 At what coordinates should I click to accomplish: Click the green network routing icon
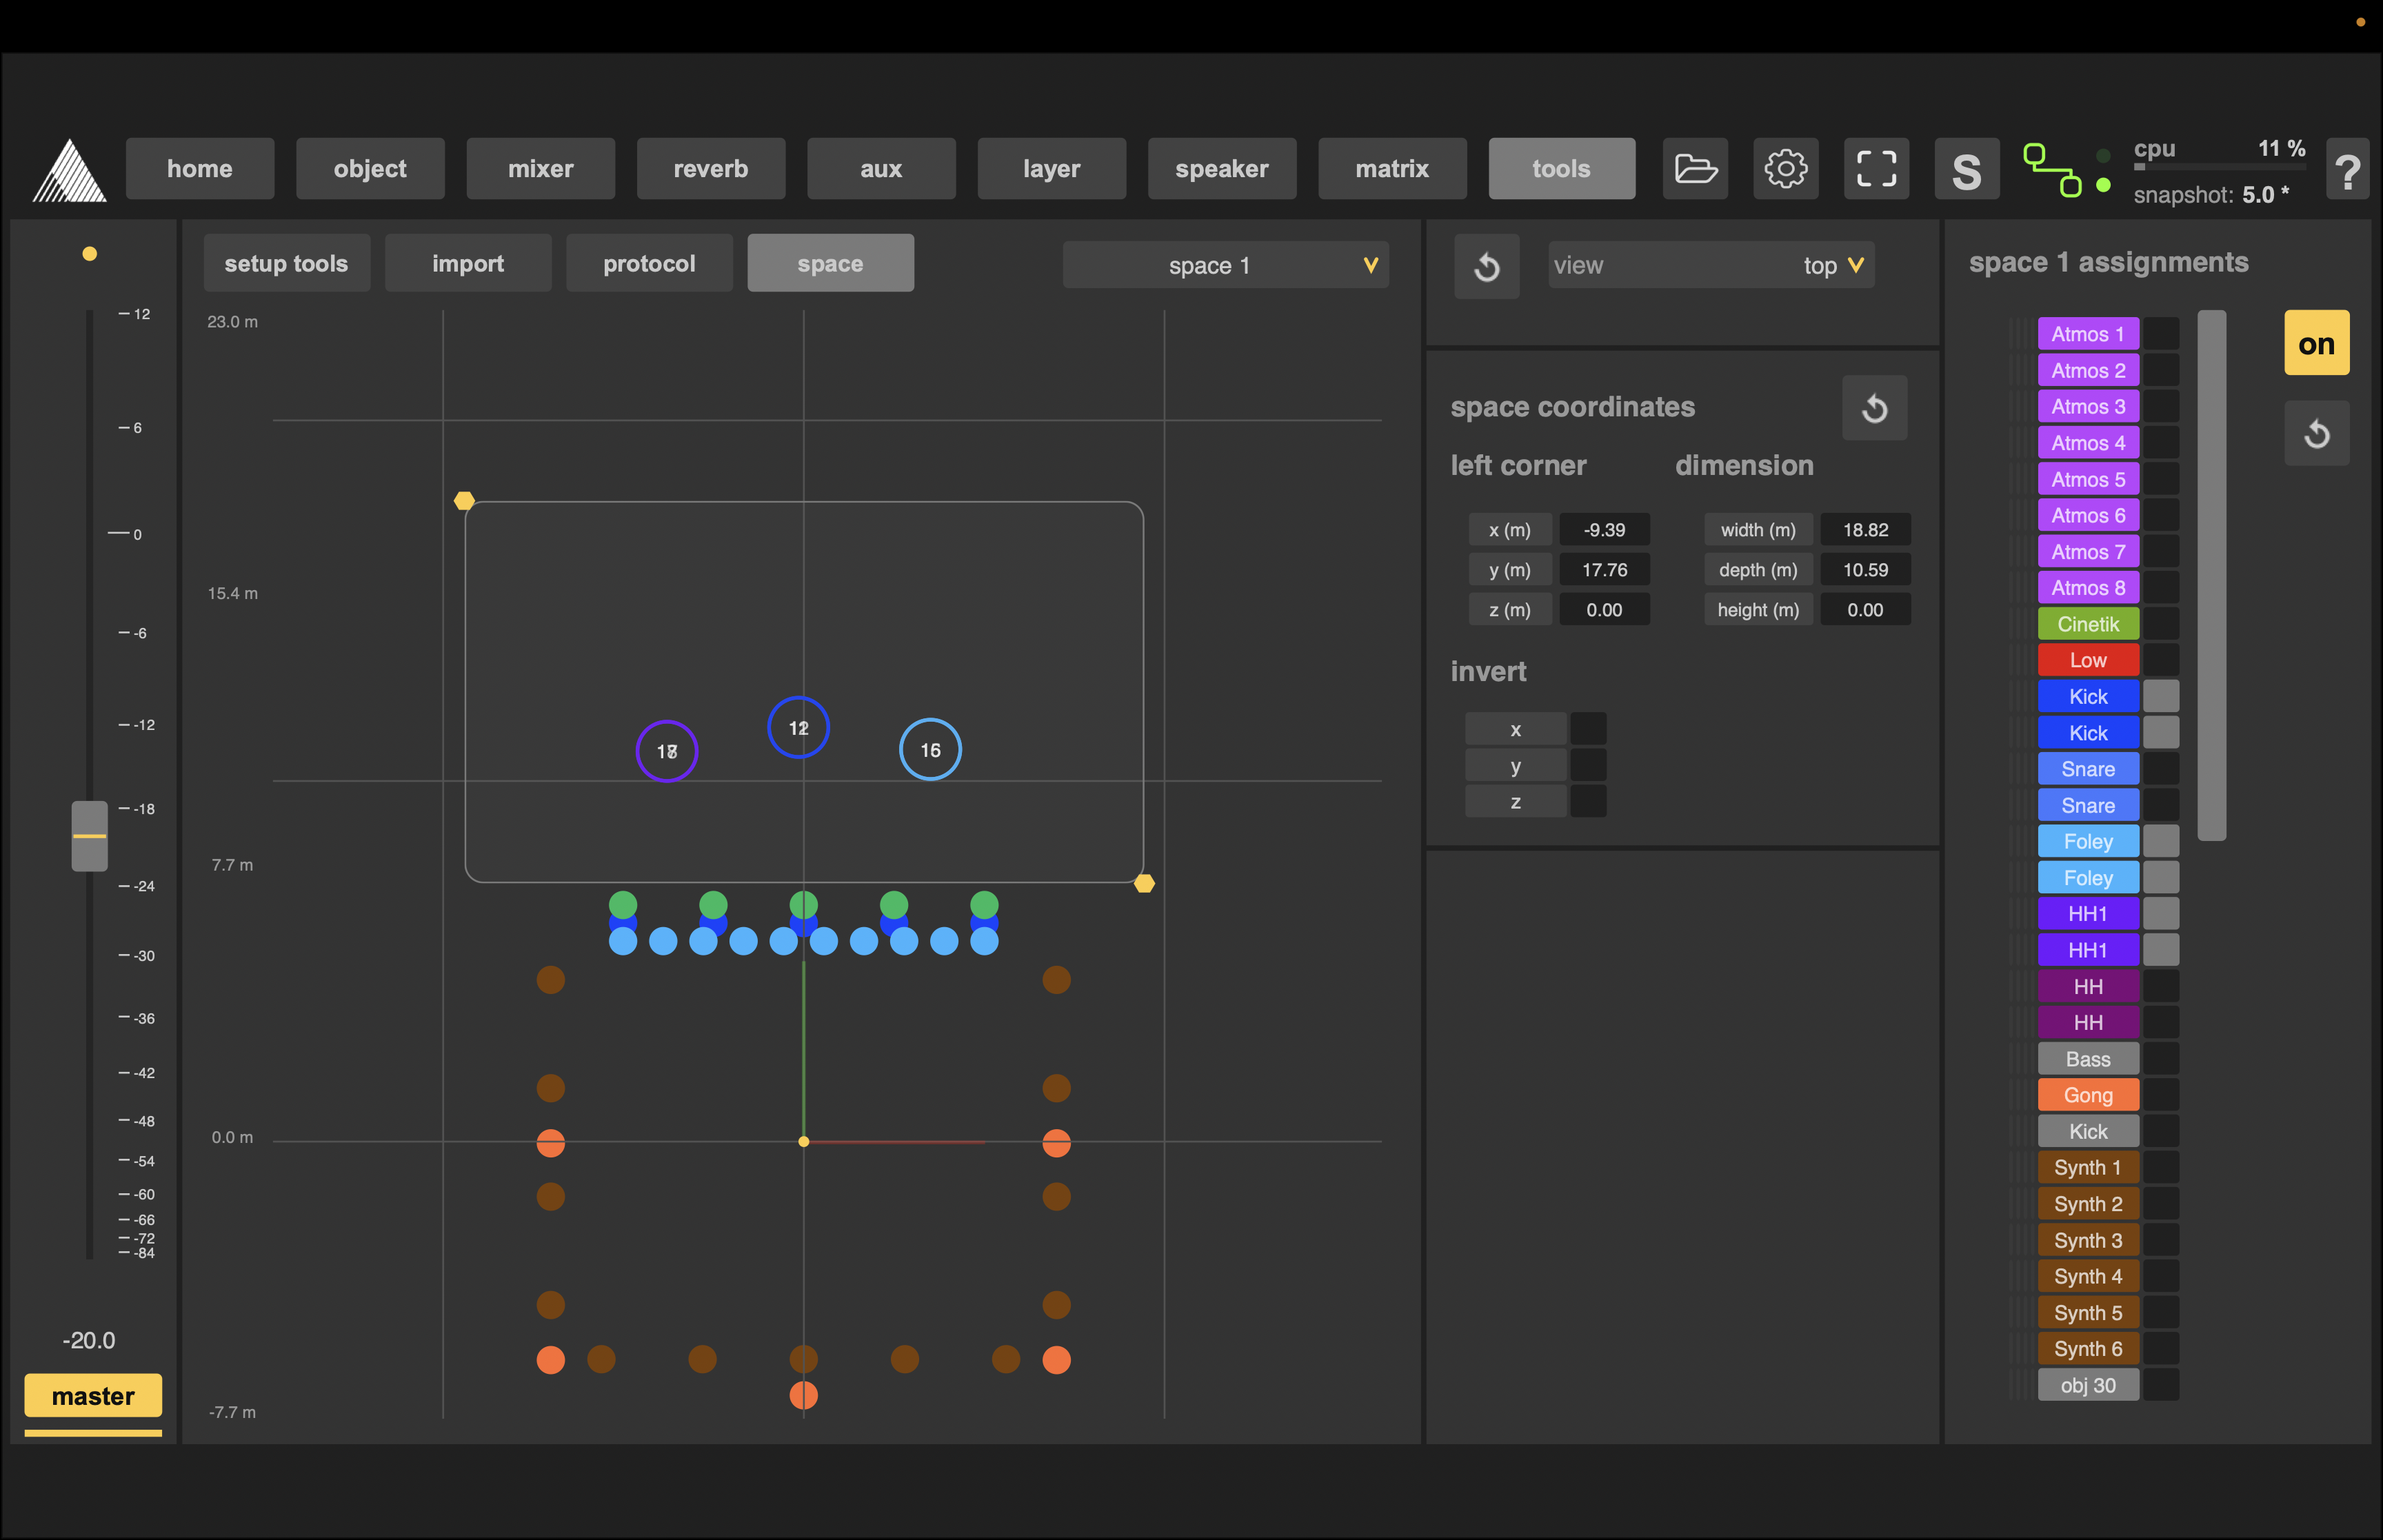[2052, 170]
